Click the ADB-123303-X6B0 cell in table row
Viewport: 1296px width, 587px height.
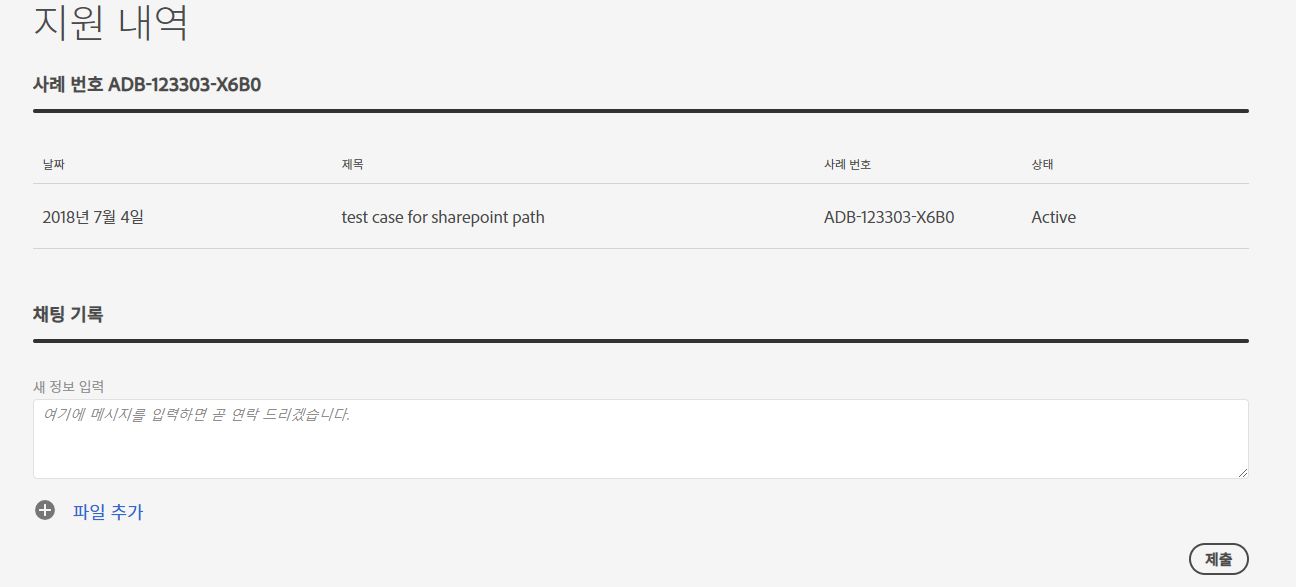[889, 217]
